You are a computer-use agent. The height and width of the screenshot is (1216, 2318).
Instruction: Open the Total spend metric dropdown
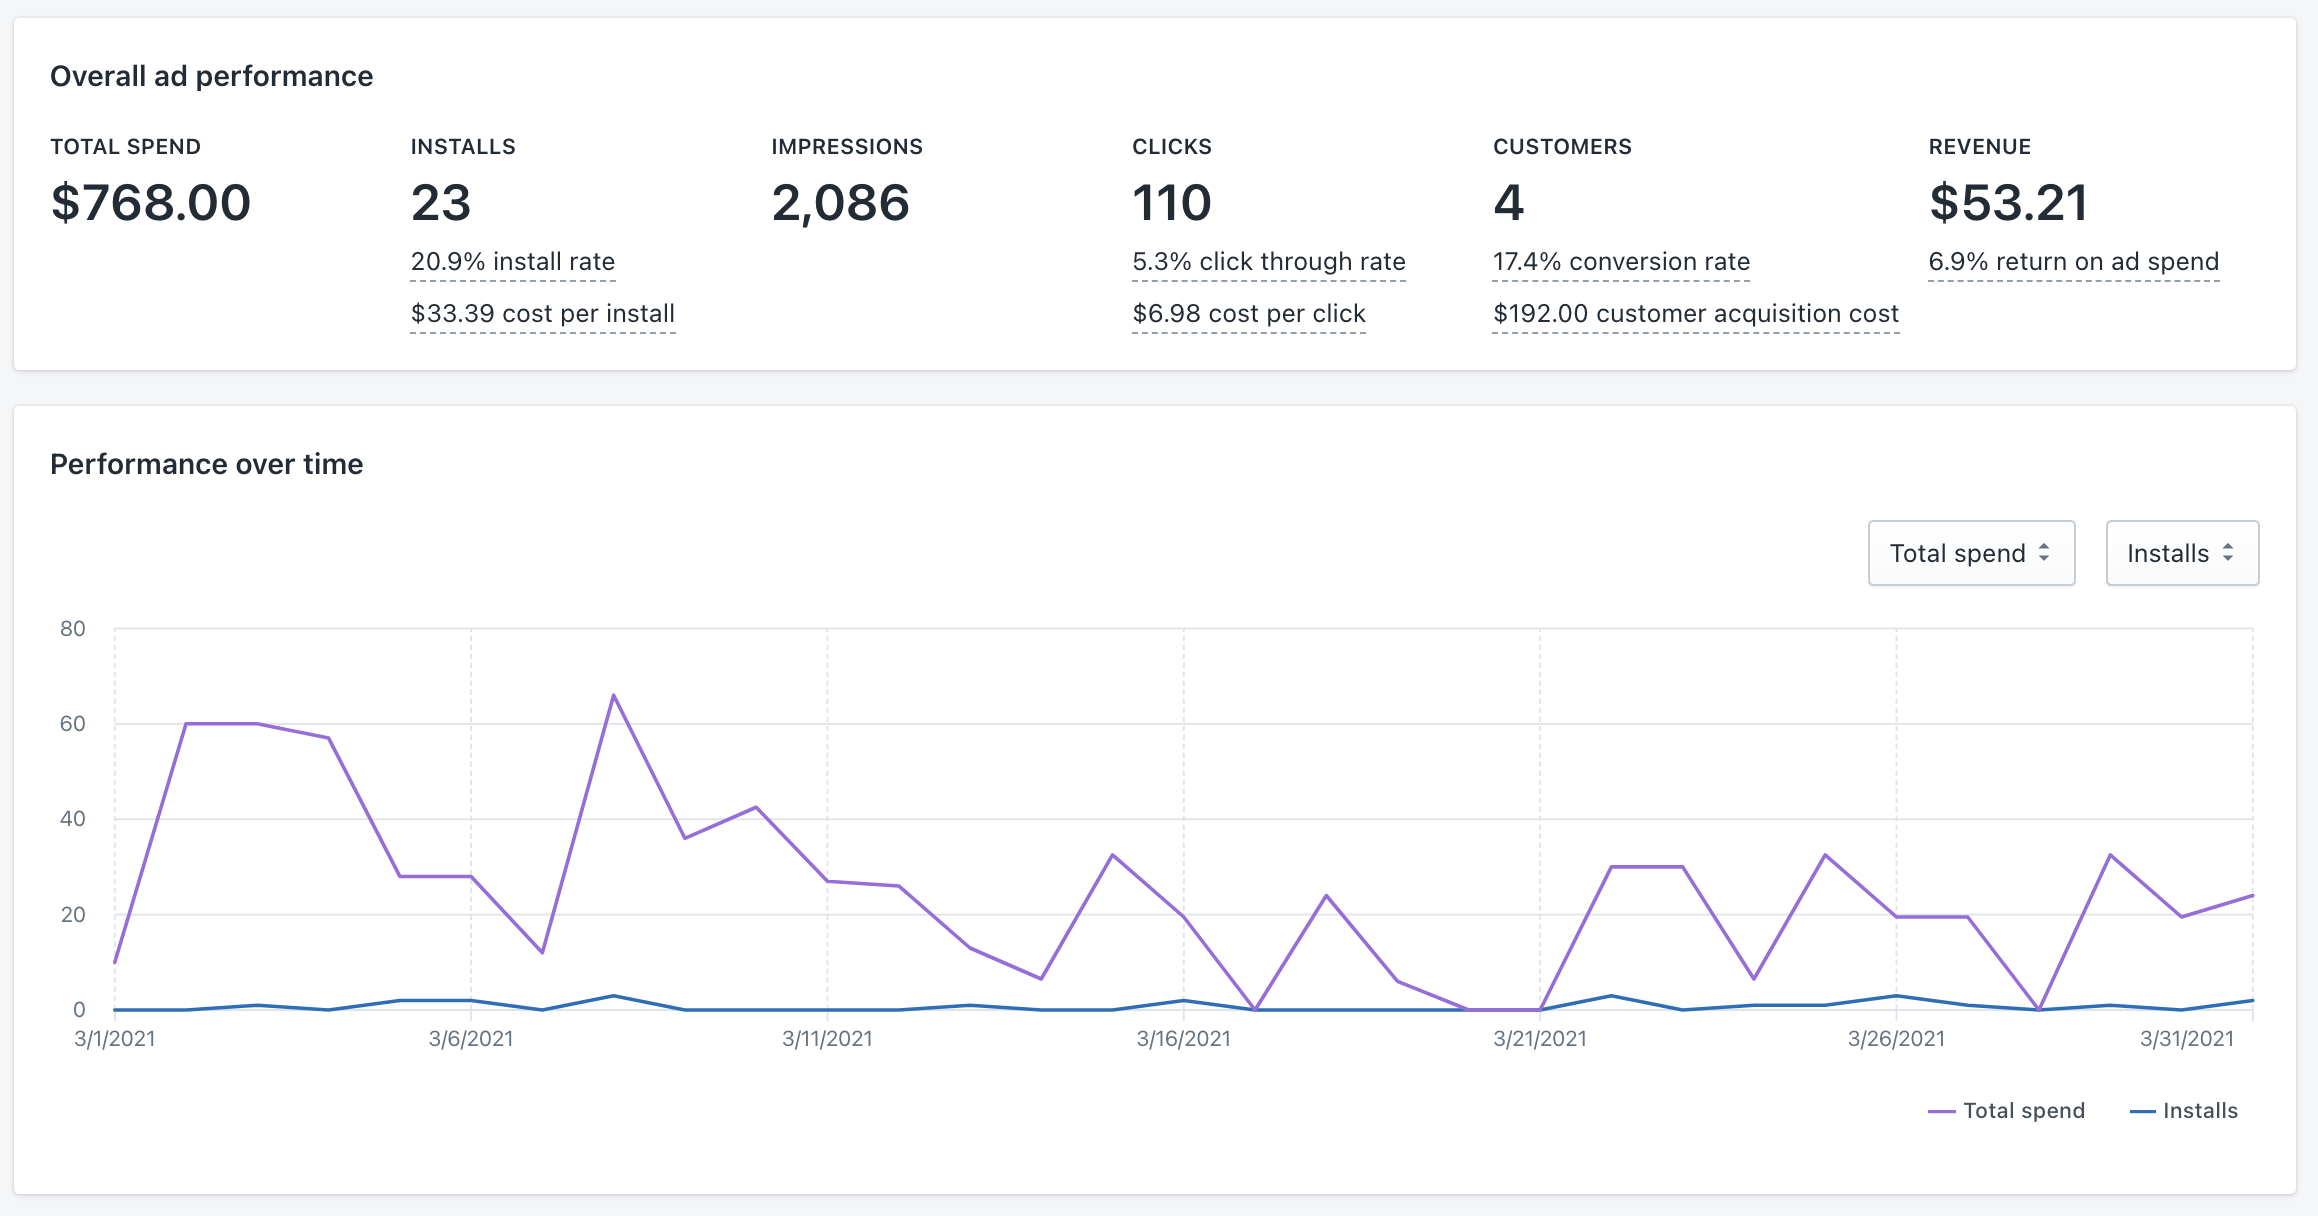point(1969,553)
